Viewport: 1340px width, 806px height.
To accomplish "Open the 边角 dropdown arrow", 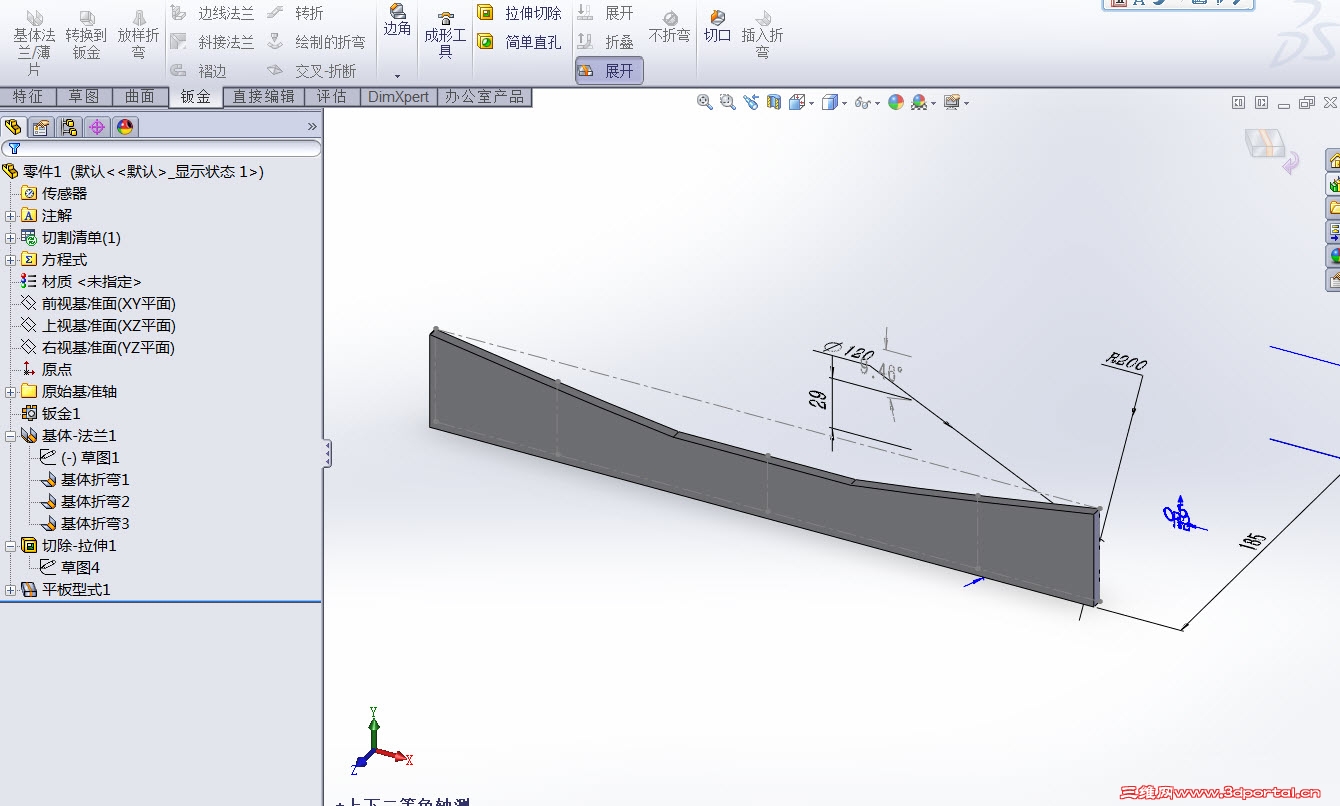I will coord(397,76).
